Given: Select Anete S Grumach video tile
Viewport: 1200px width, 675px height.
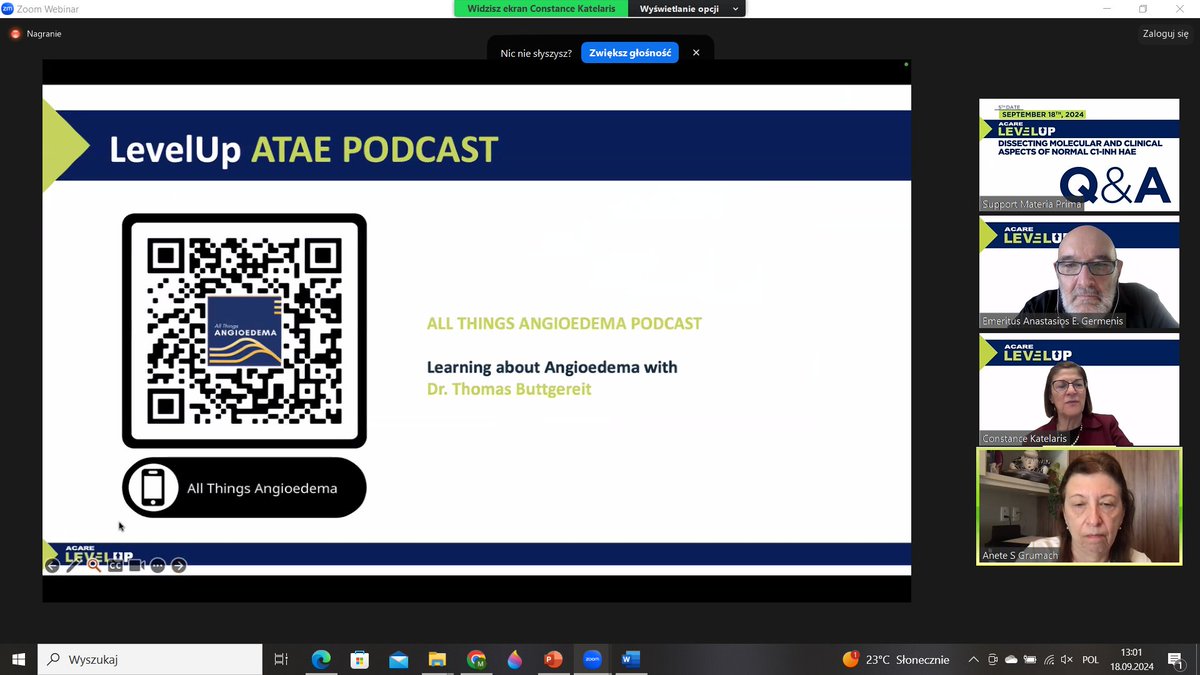Looking at the screenshot, I should [1079, 507].
